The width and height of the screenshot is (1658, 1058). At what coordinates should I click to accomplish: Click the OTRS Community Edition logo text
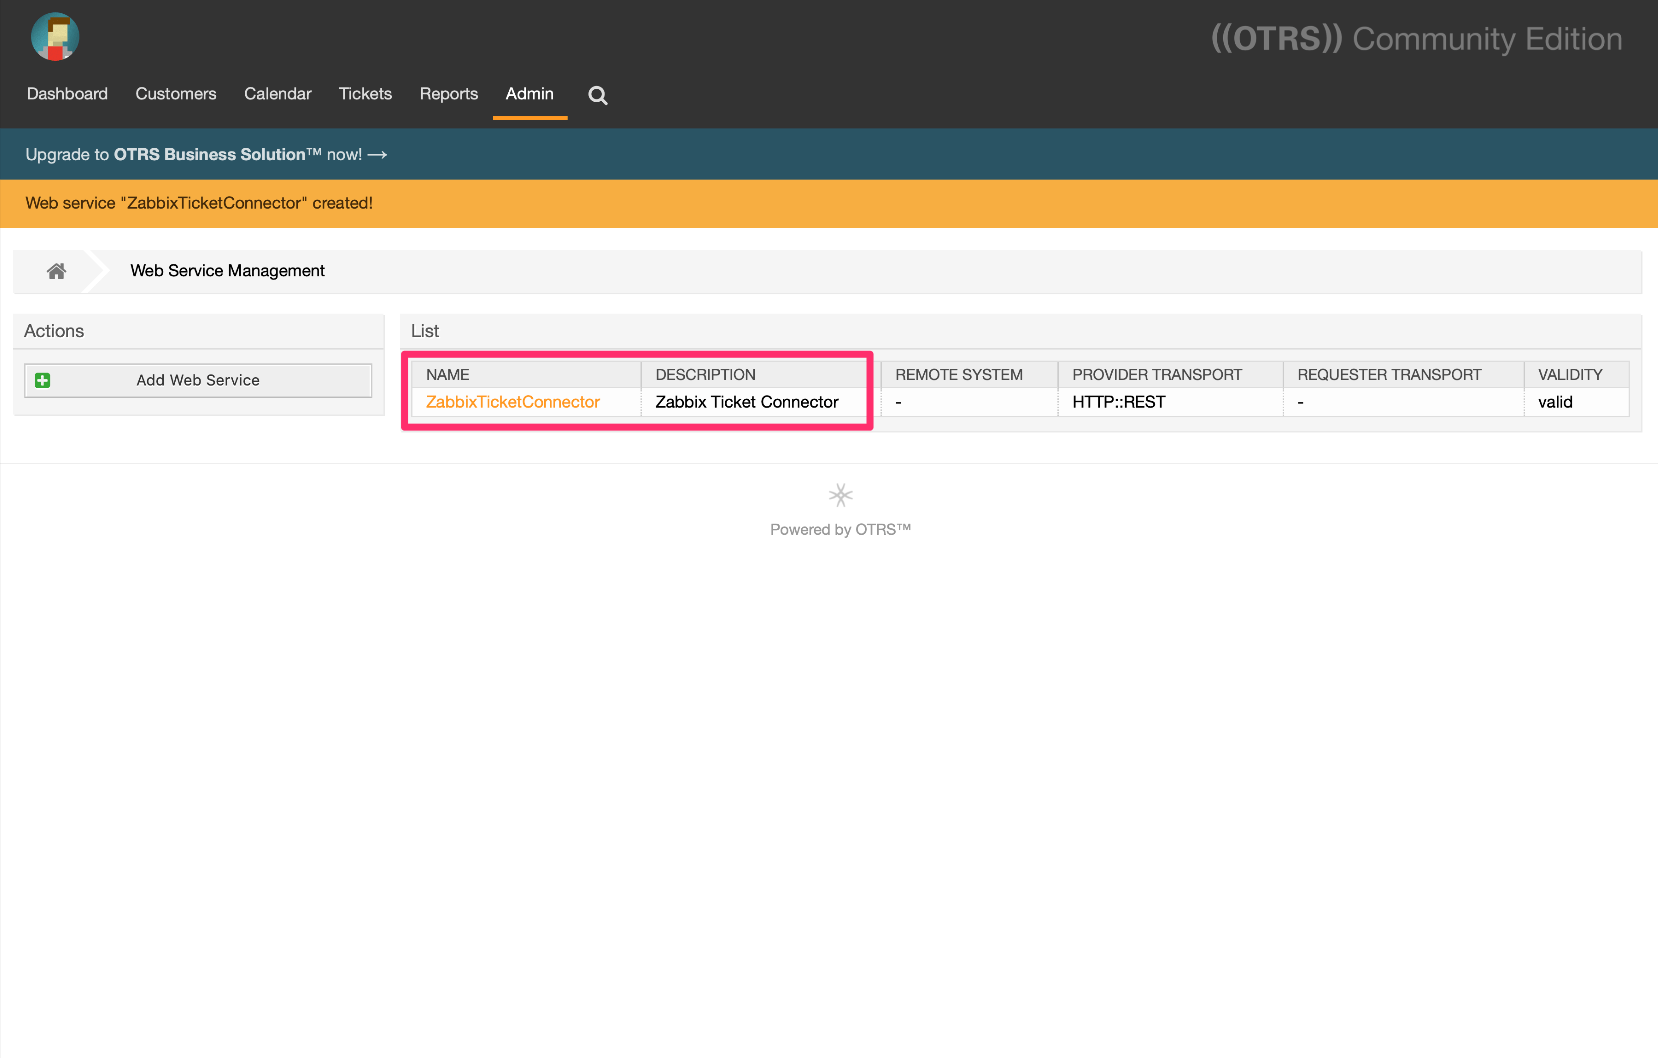coord(1416,39)
